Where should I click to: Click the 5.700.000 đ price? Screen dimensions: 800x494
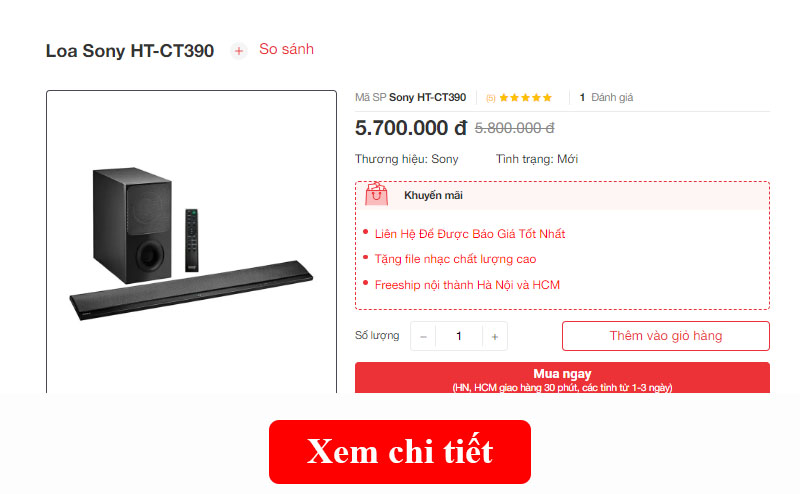point(411,128)
